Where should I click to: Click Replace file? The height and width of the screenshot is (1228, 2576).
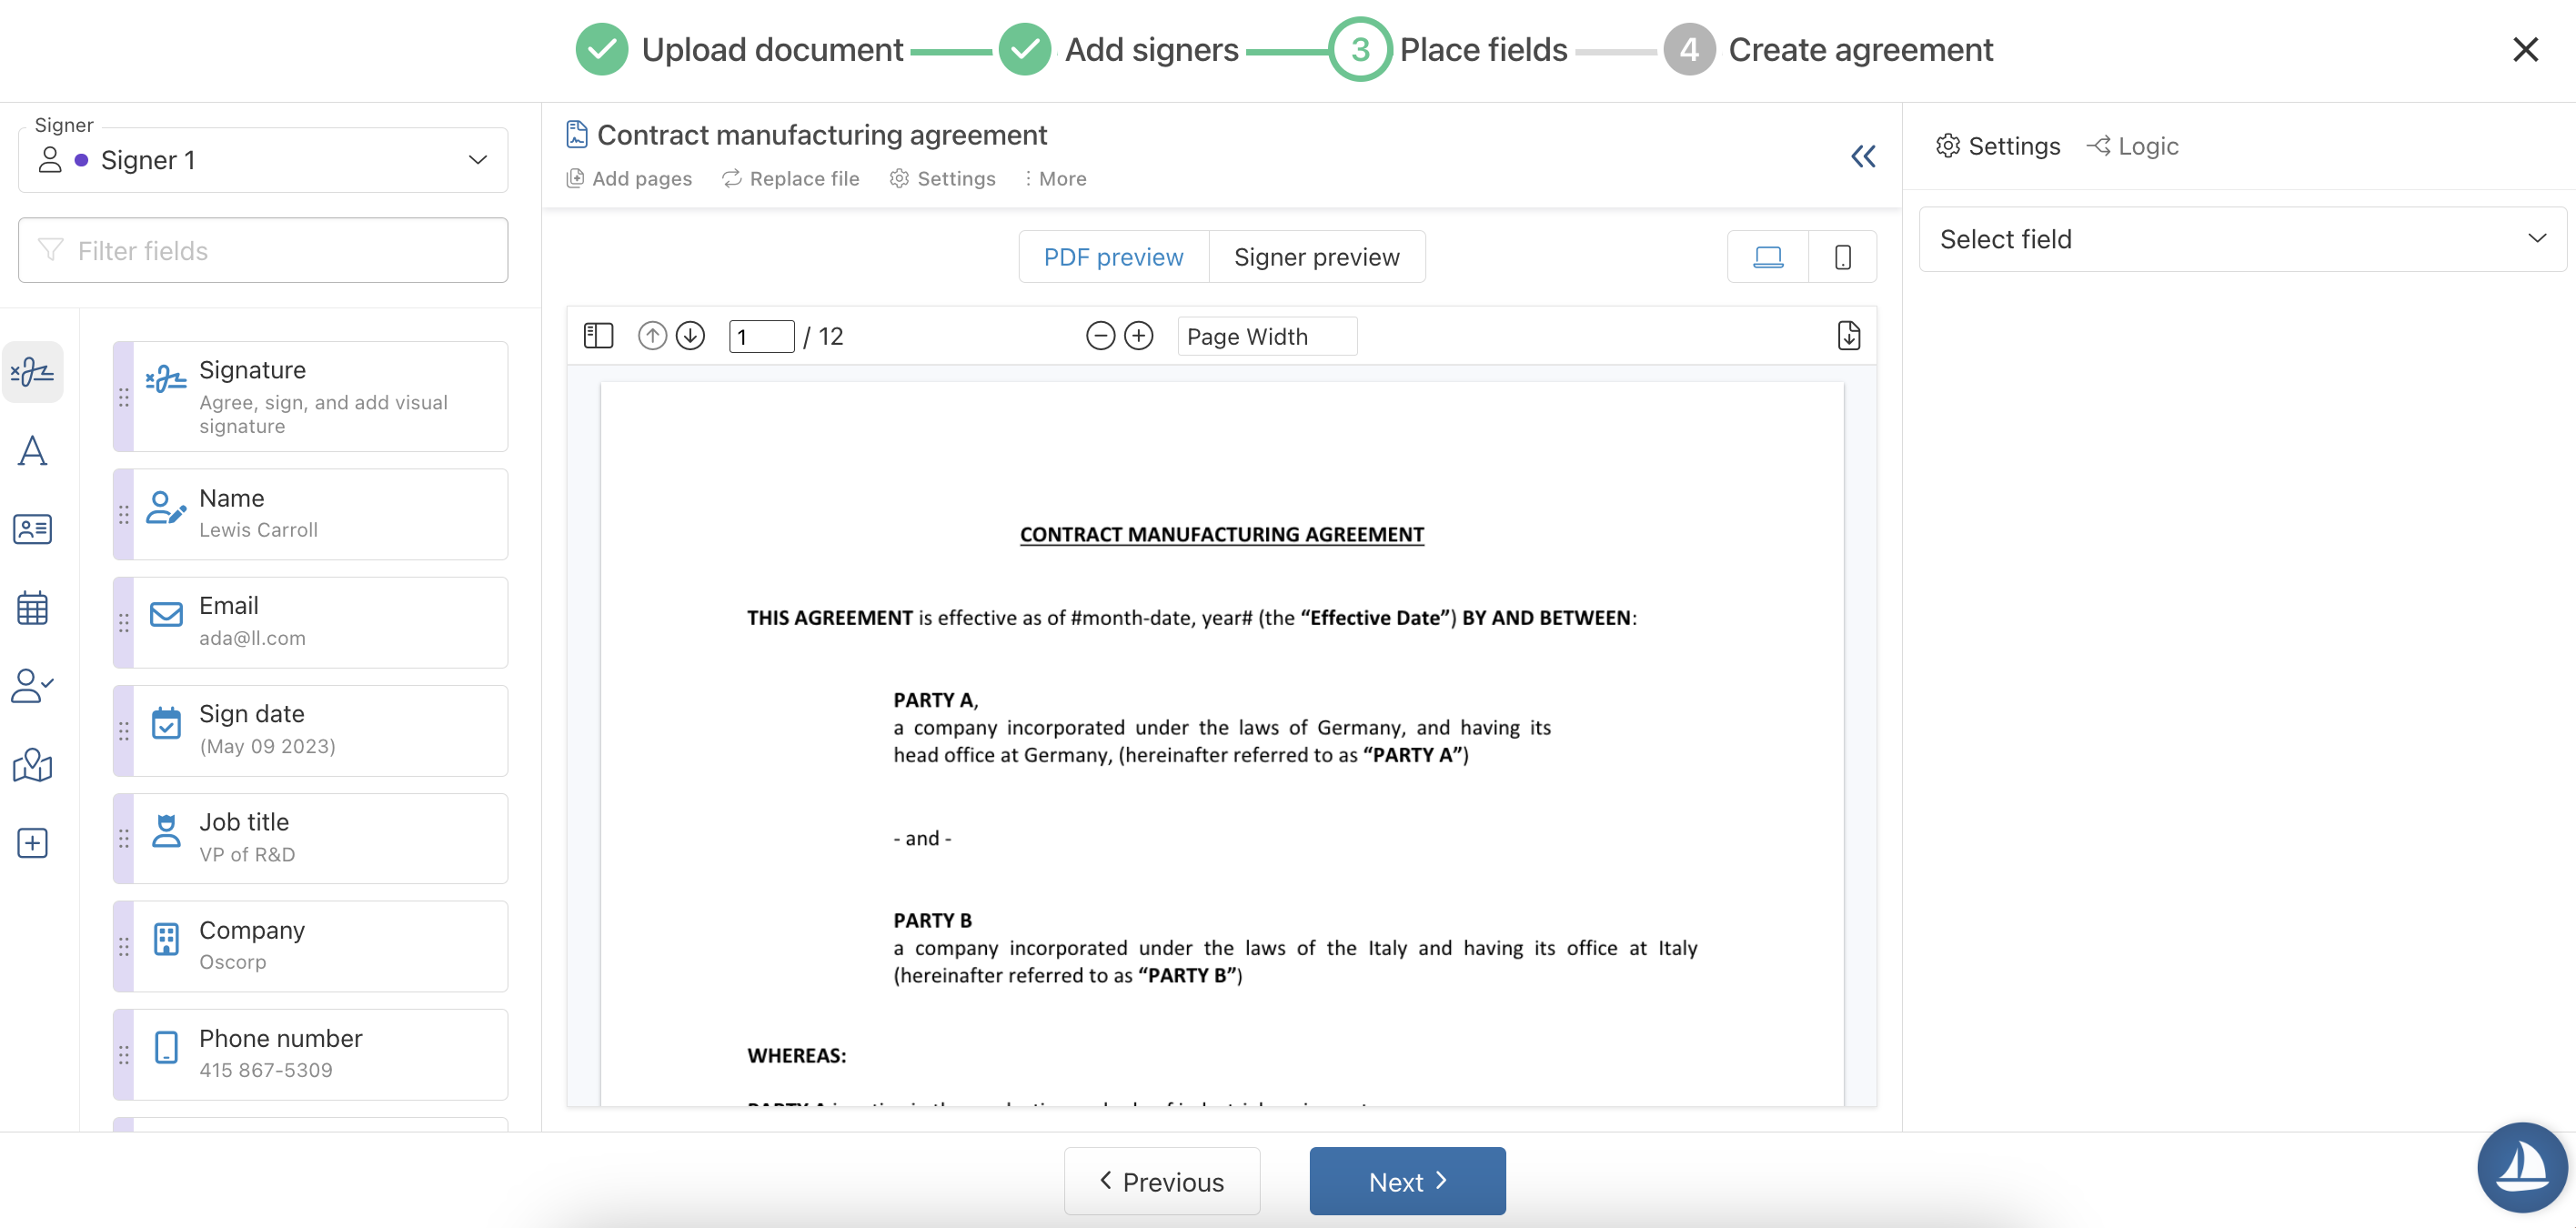pyautogui.click(x=791, y=178)
